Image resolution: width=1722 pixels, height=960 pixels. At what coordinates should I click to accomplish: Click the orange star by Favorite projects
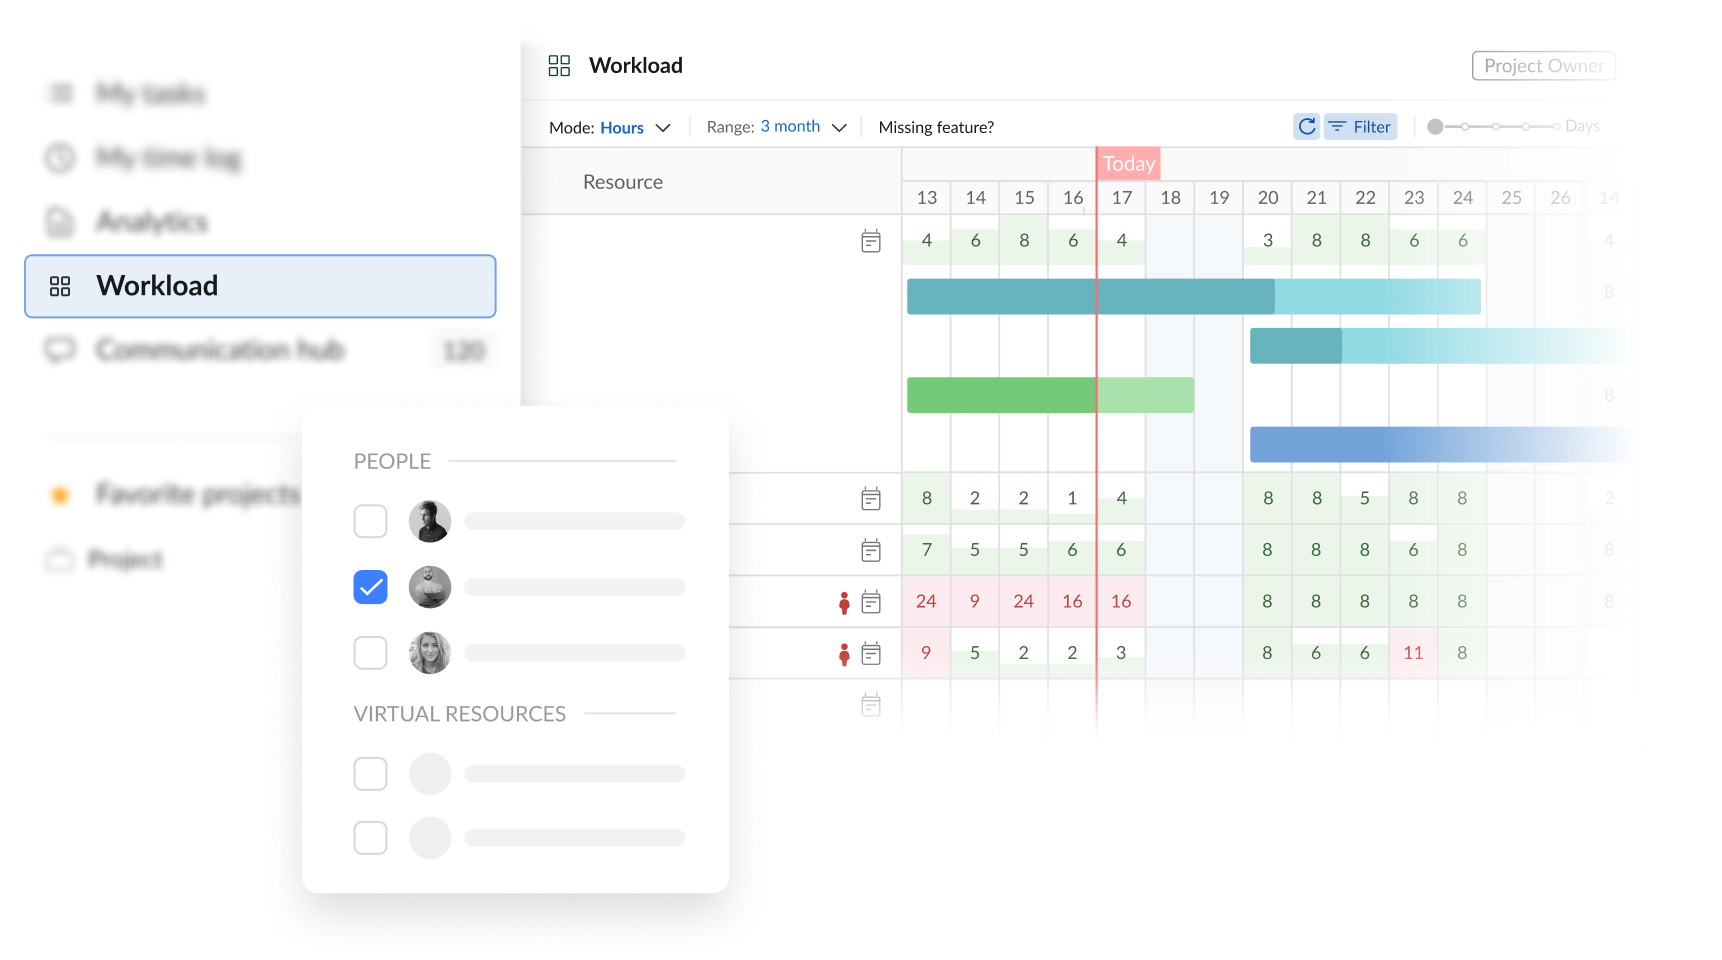[60, 495]
